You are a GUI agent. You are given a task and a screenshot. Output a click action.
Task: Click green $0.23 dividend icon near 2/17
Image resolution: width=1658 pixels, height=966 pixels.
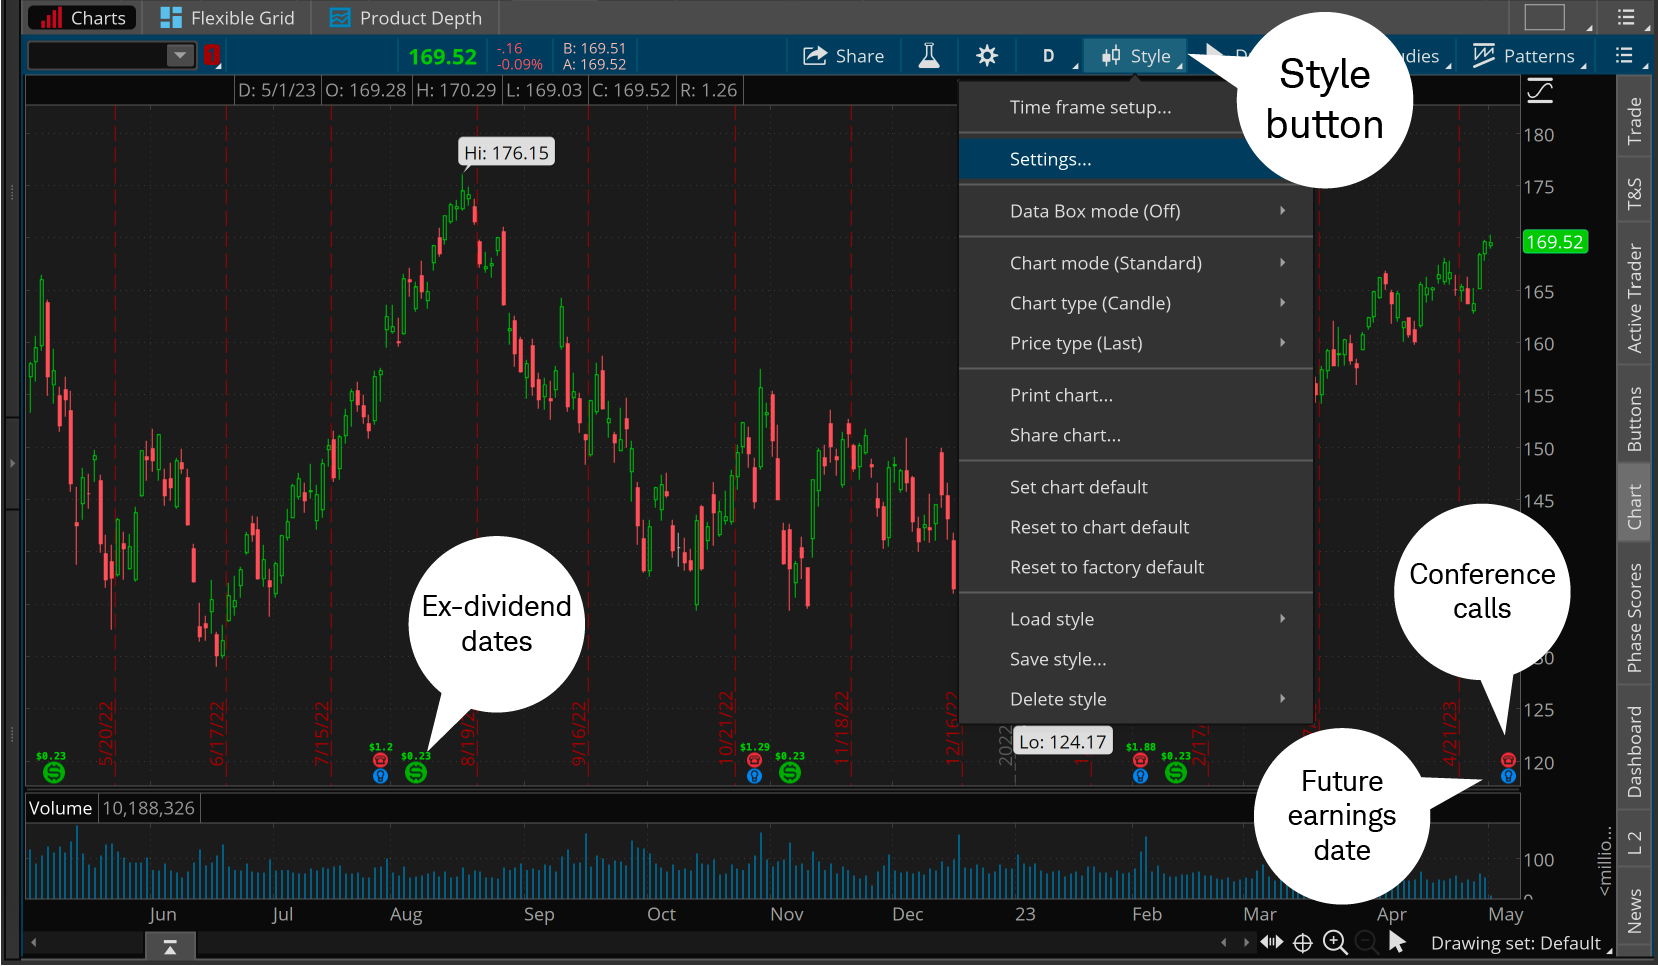1176,772
